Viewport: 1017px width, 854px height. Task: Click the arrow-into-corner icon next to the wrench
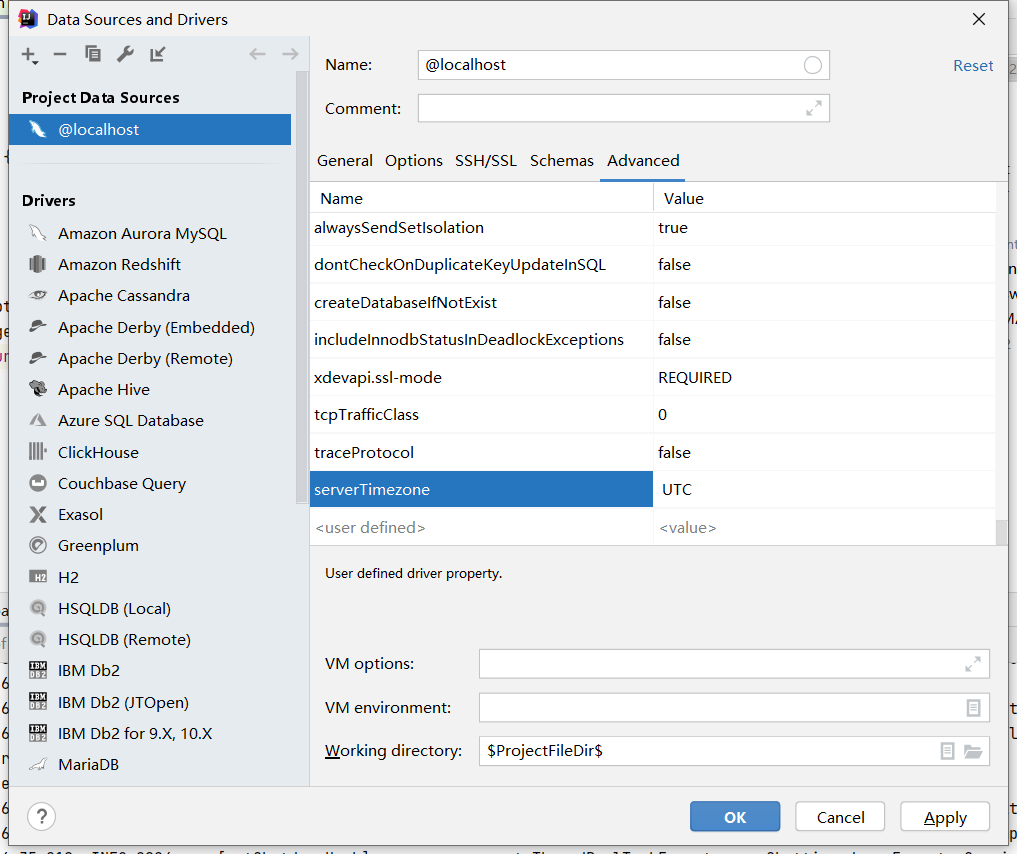pyautogui.click(x=158, y=54)
